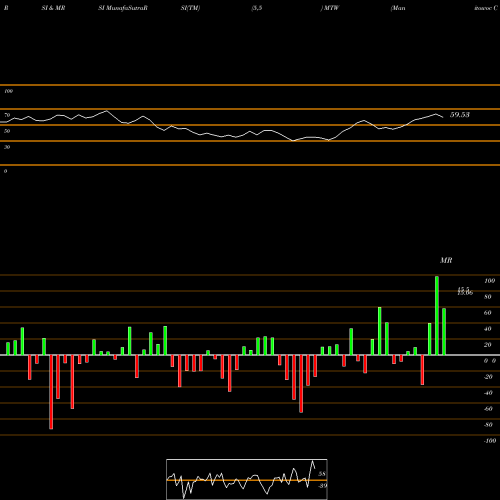Click the -100 label on MR axis

[490, 441]
